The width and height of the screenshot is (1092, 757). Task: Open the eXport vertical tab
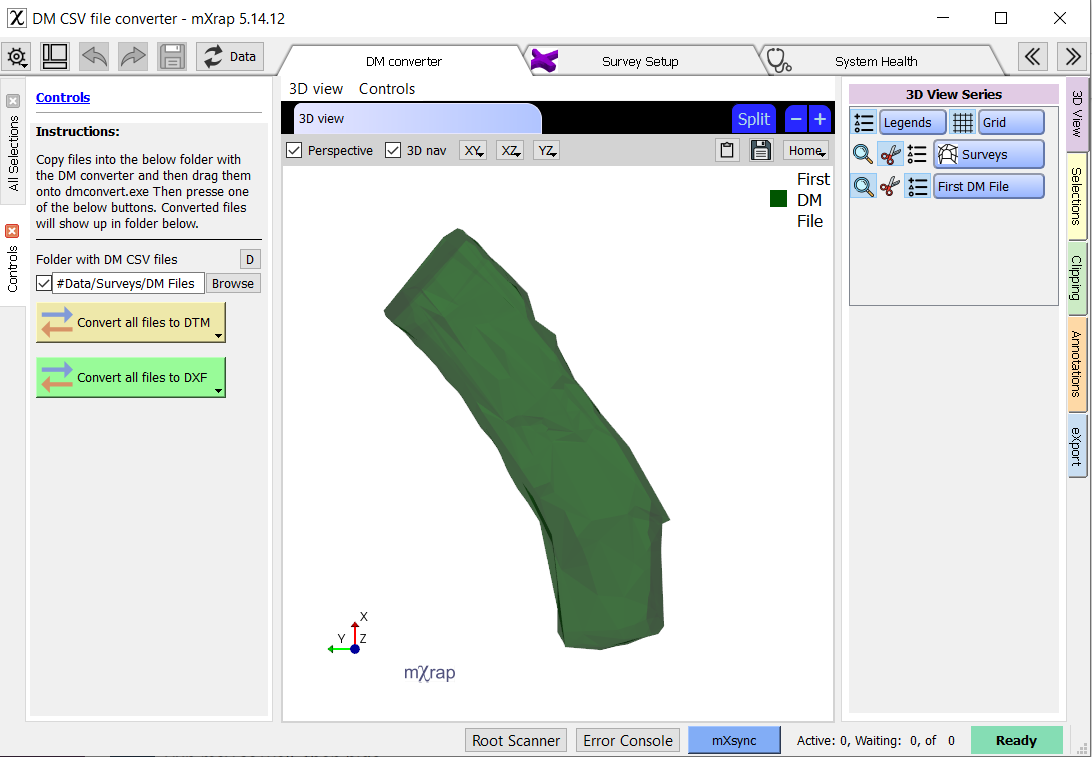(x=1077, y=446)
